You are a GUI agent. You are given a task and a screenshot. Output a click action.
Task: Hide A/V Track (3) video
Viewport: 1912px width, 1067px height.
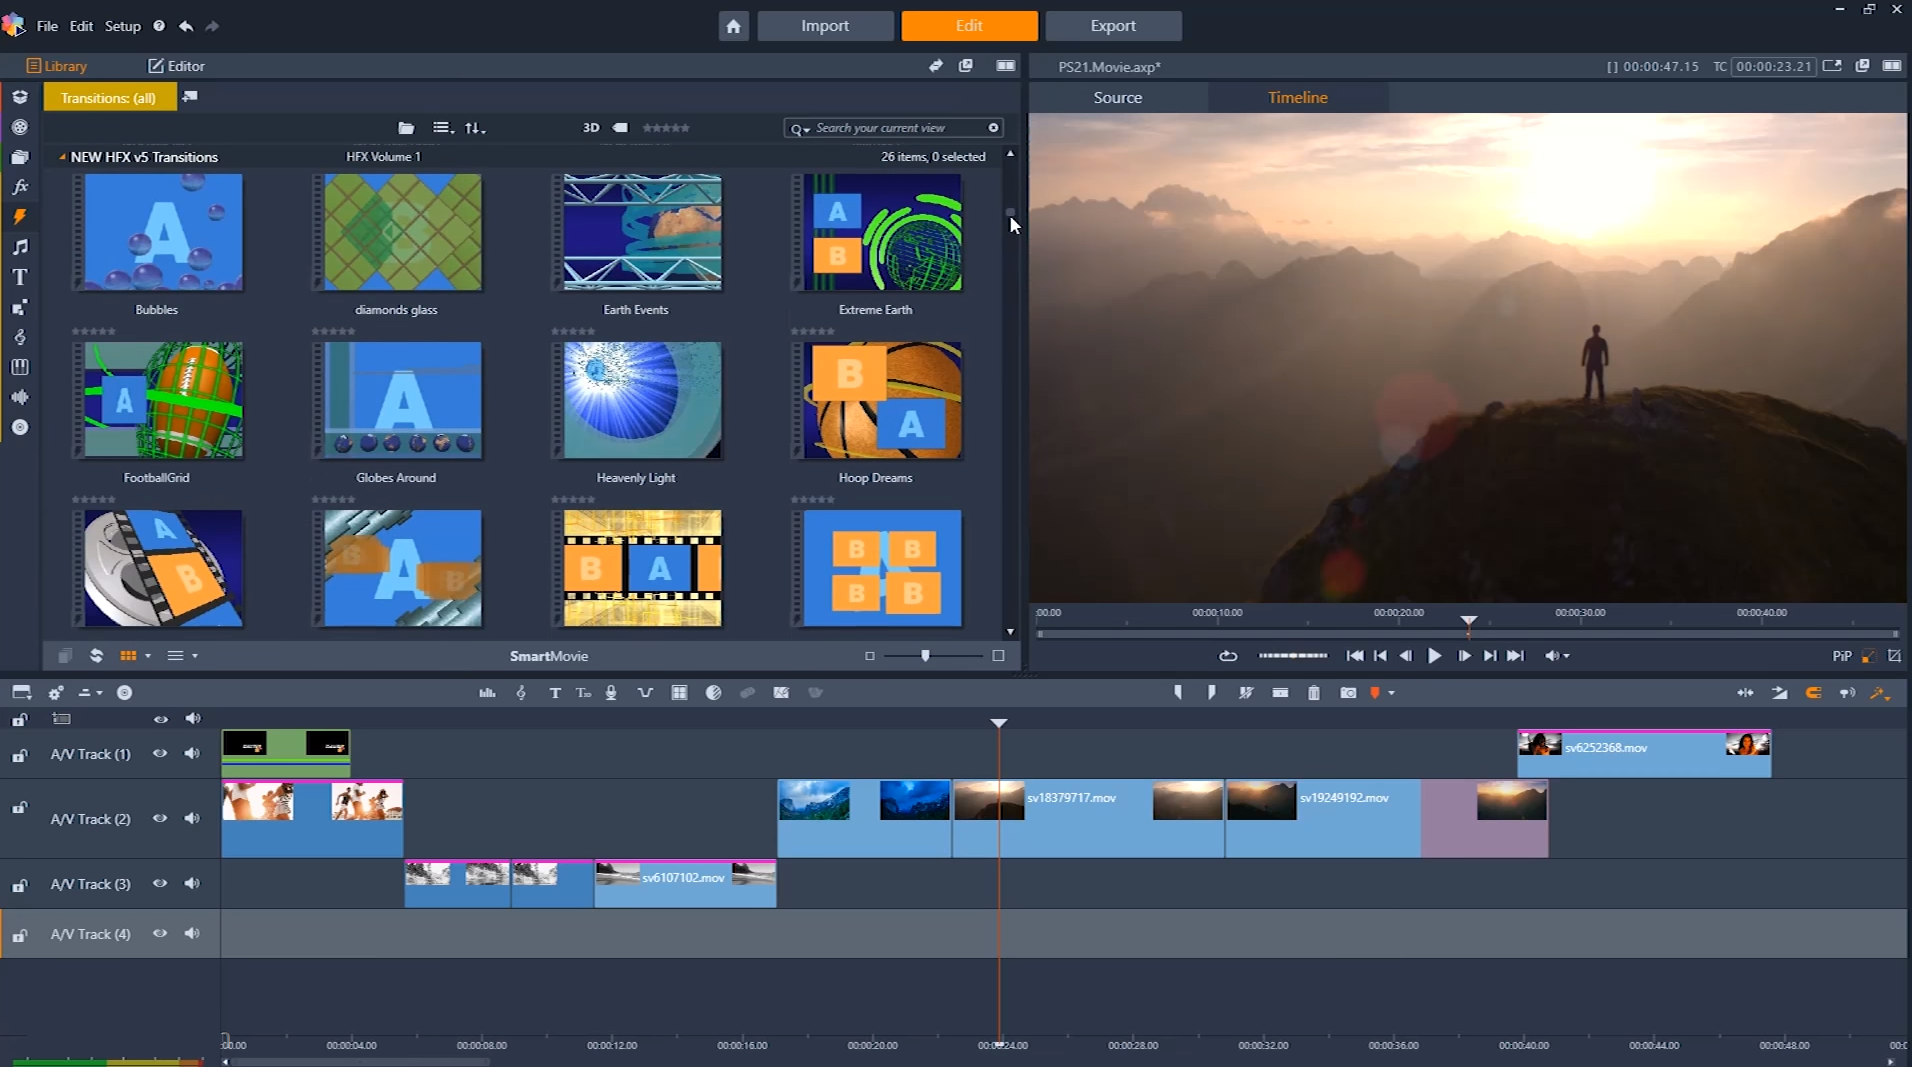tap(160, 884)
